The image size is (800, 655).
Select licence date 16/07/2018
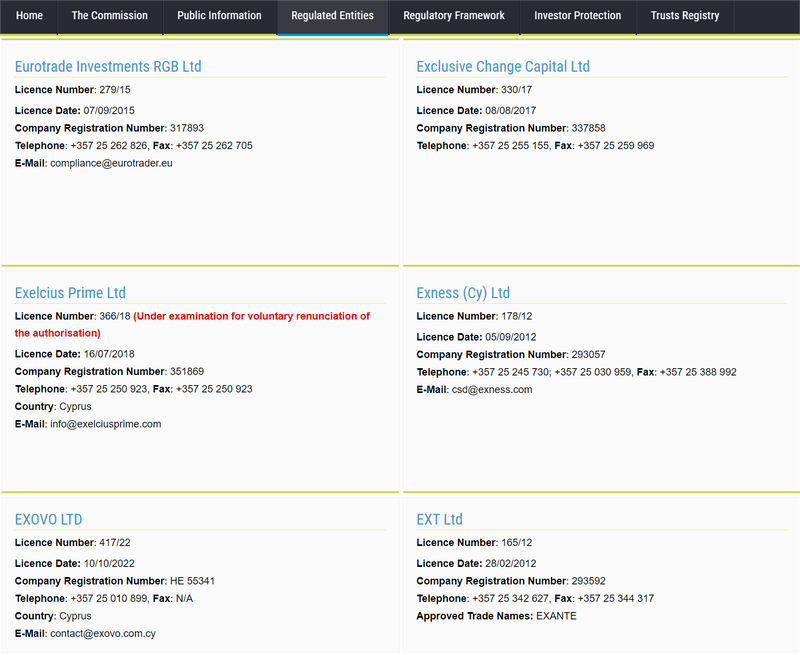tap(109, 354)
